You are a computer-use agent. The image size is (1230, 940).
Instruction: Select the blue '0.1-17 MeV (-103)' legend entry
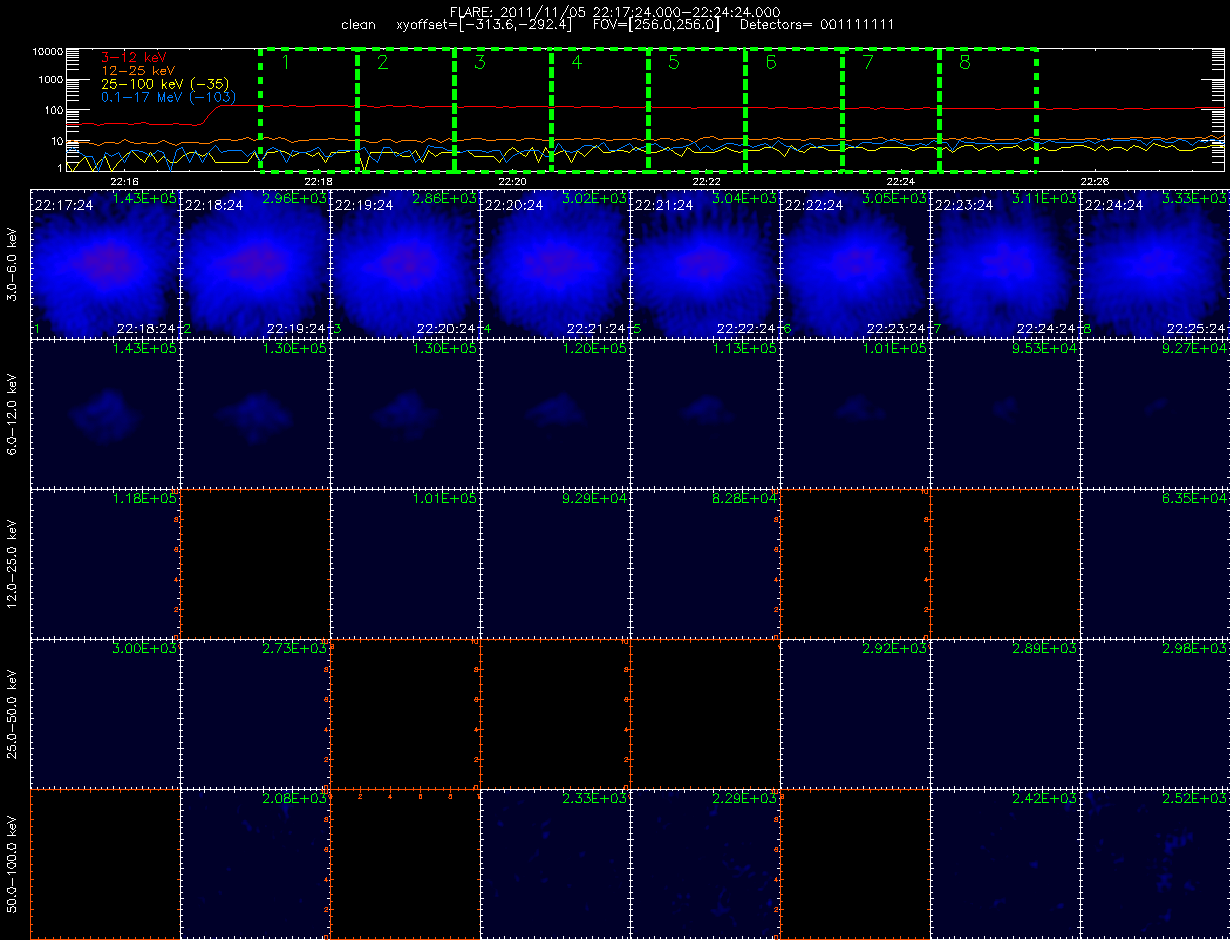tap(168, 97)
